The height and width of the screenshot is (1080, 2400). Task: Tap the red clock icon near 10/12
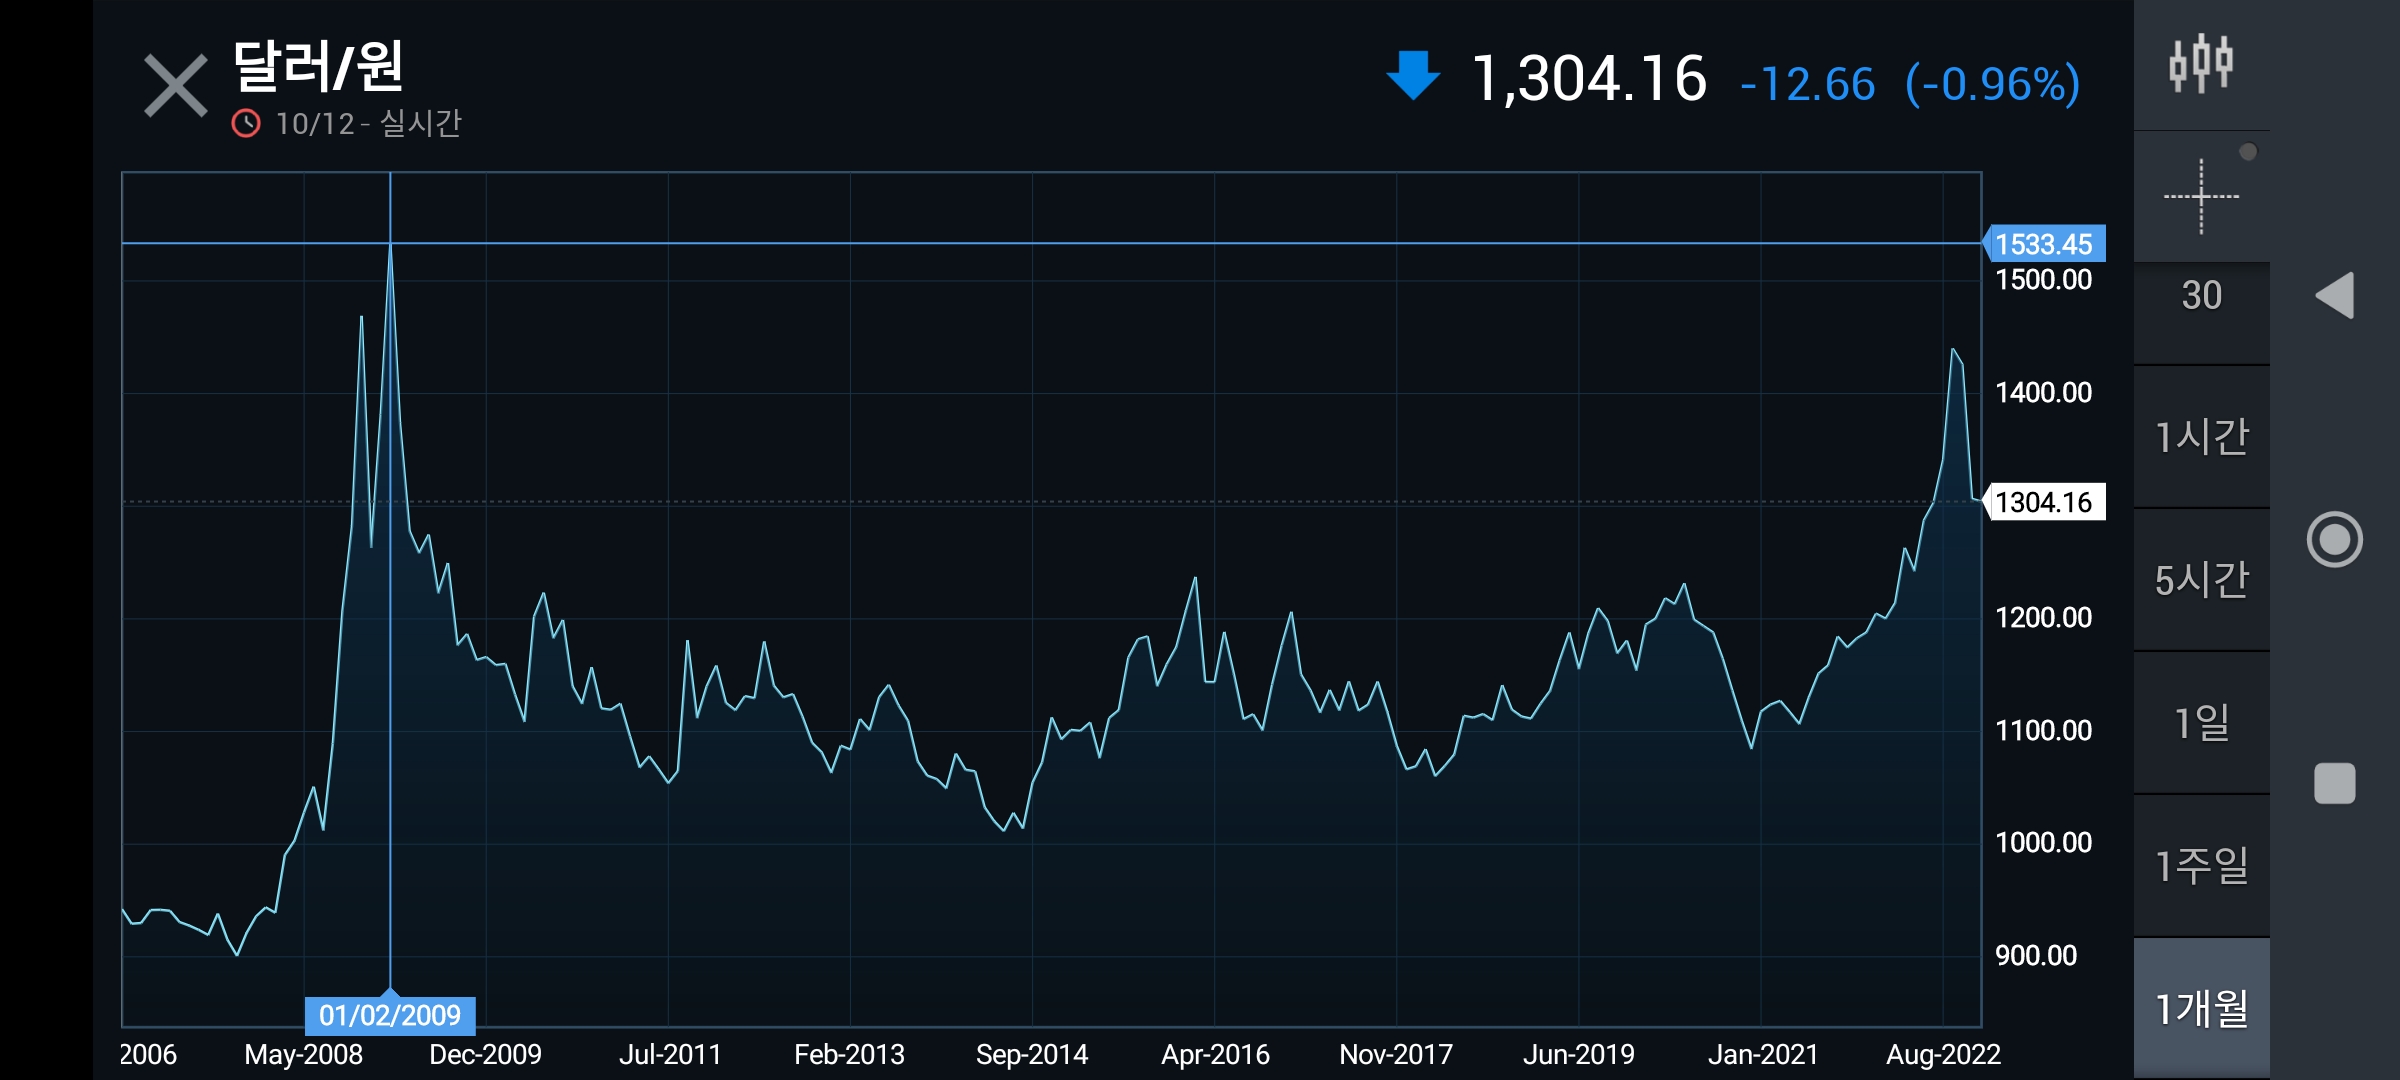pos(246,124)
